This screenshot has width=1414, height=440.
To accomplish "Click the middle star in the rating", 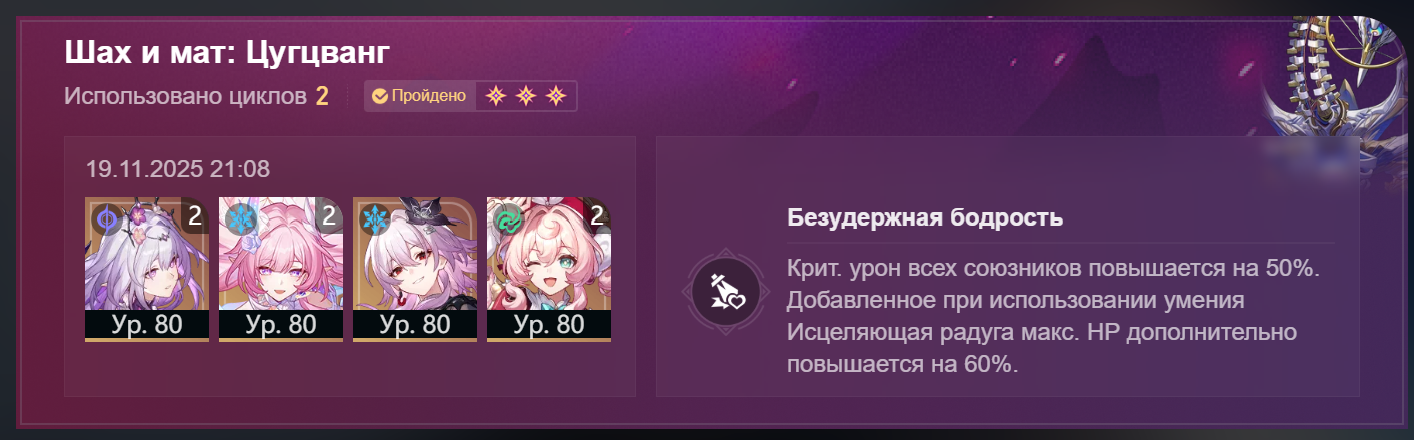I will [526, 97].
